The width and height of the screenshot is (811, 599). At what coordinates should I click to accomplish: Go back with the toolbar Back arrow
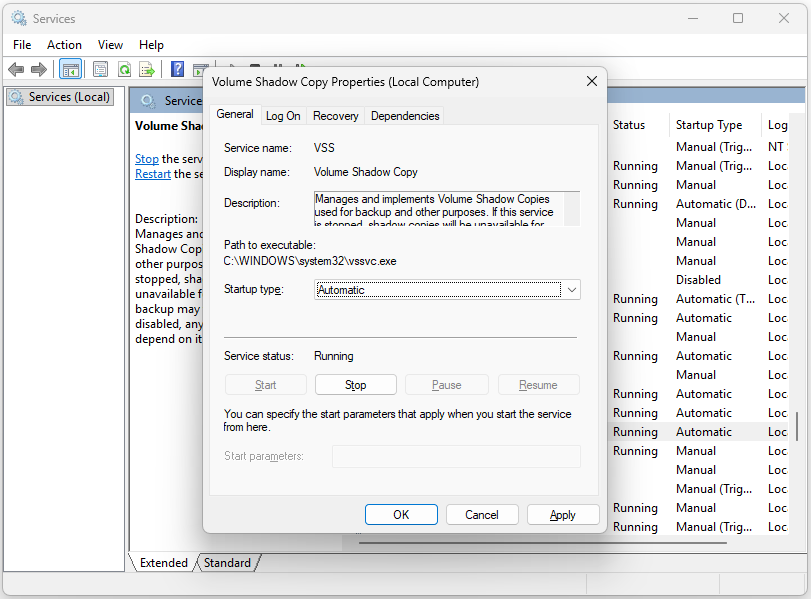pyautogui.click(x=16, y=69)
